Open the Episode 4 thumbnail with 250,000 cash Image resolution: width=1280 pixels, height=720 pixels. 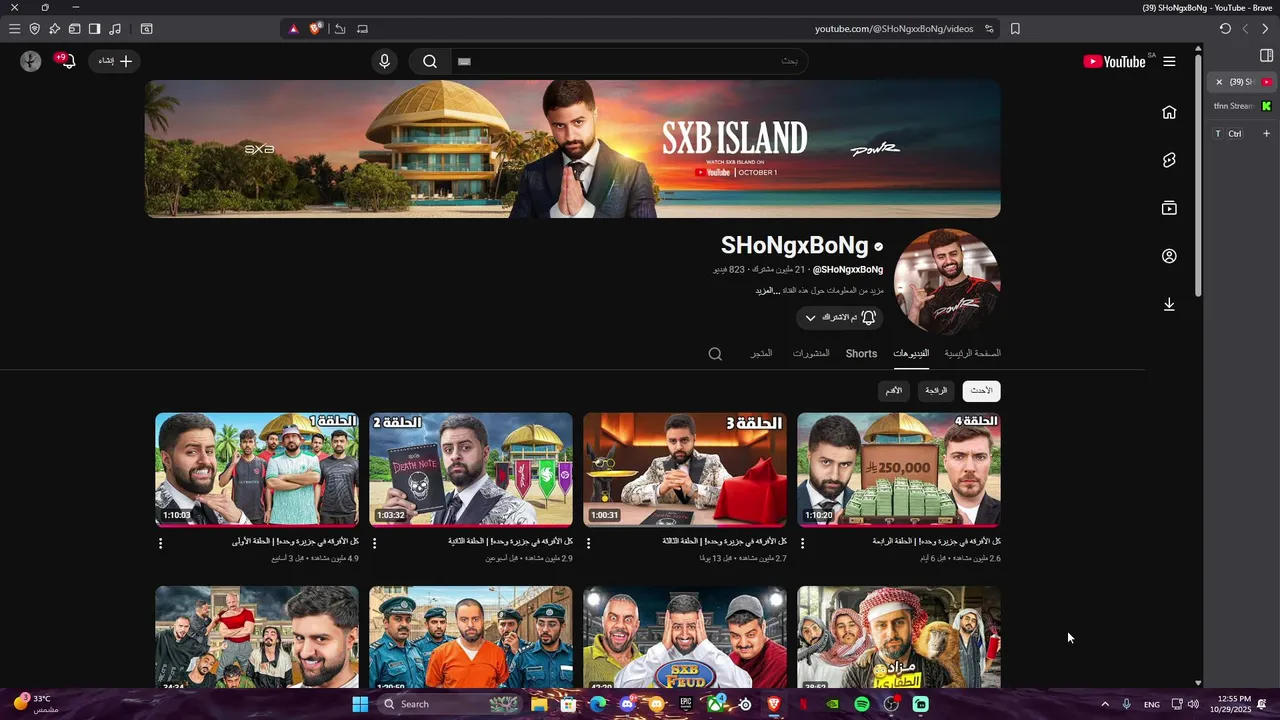point(899,470)
